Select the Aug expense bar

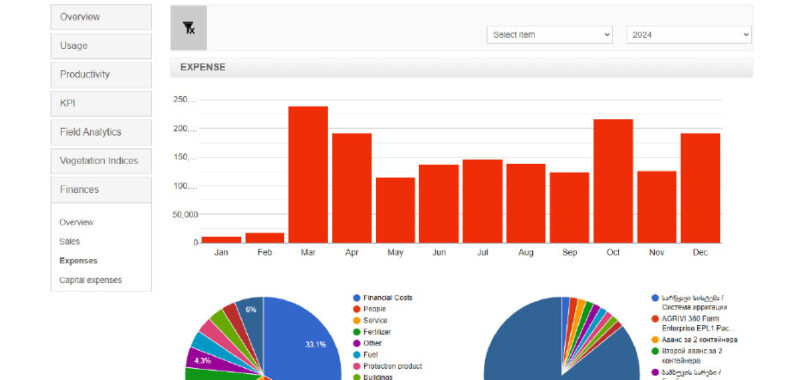(x=526, y=203)
